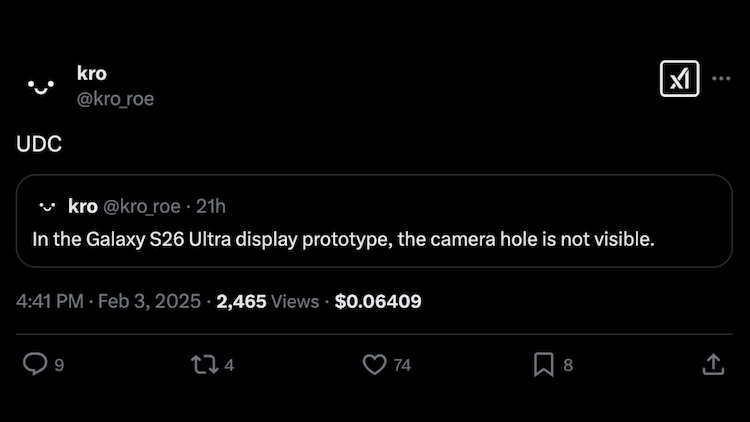View the "2,465 Views" analytics
Screen dimensions: 750x422
coord(267,301)
